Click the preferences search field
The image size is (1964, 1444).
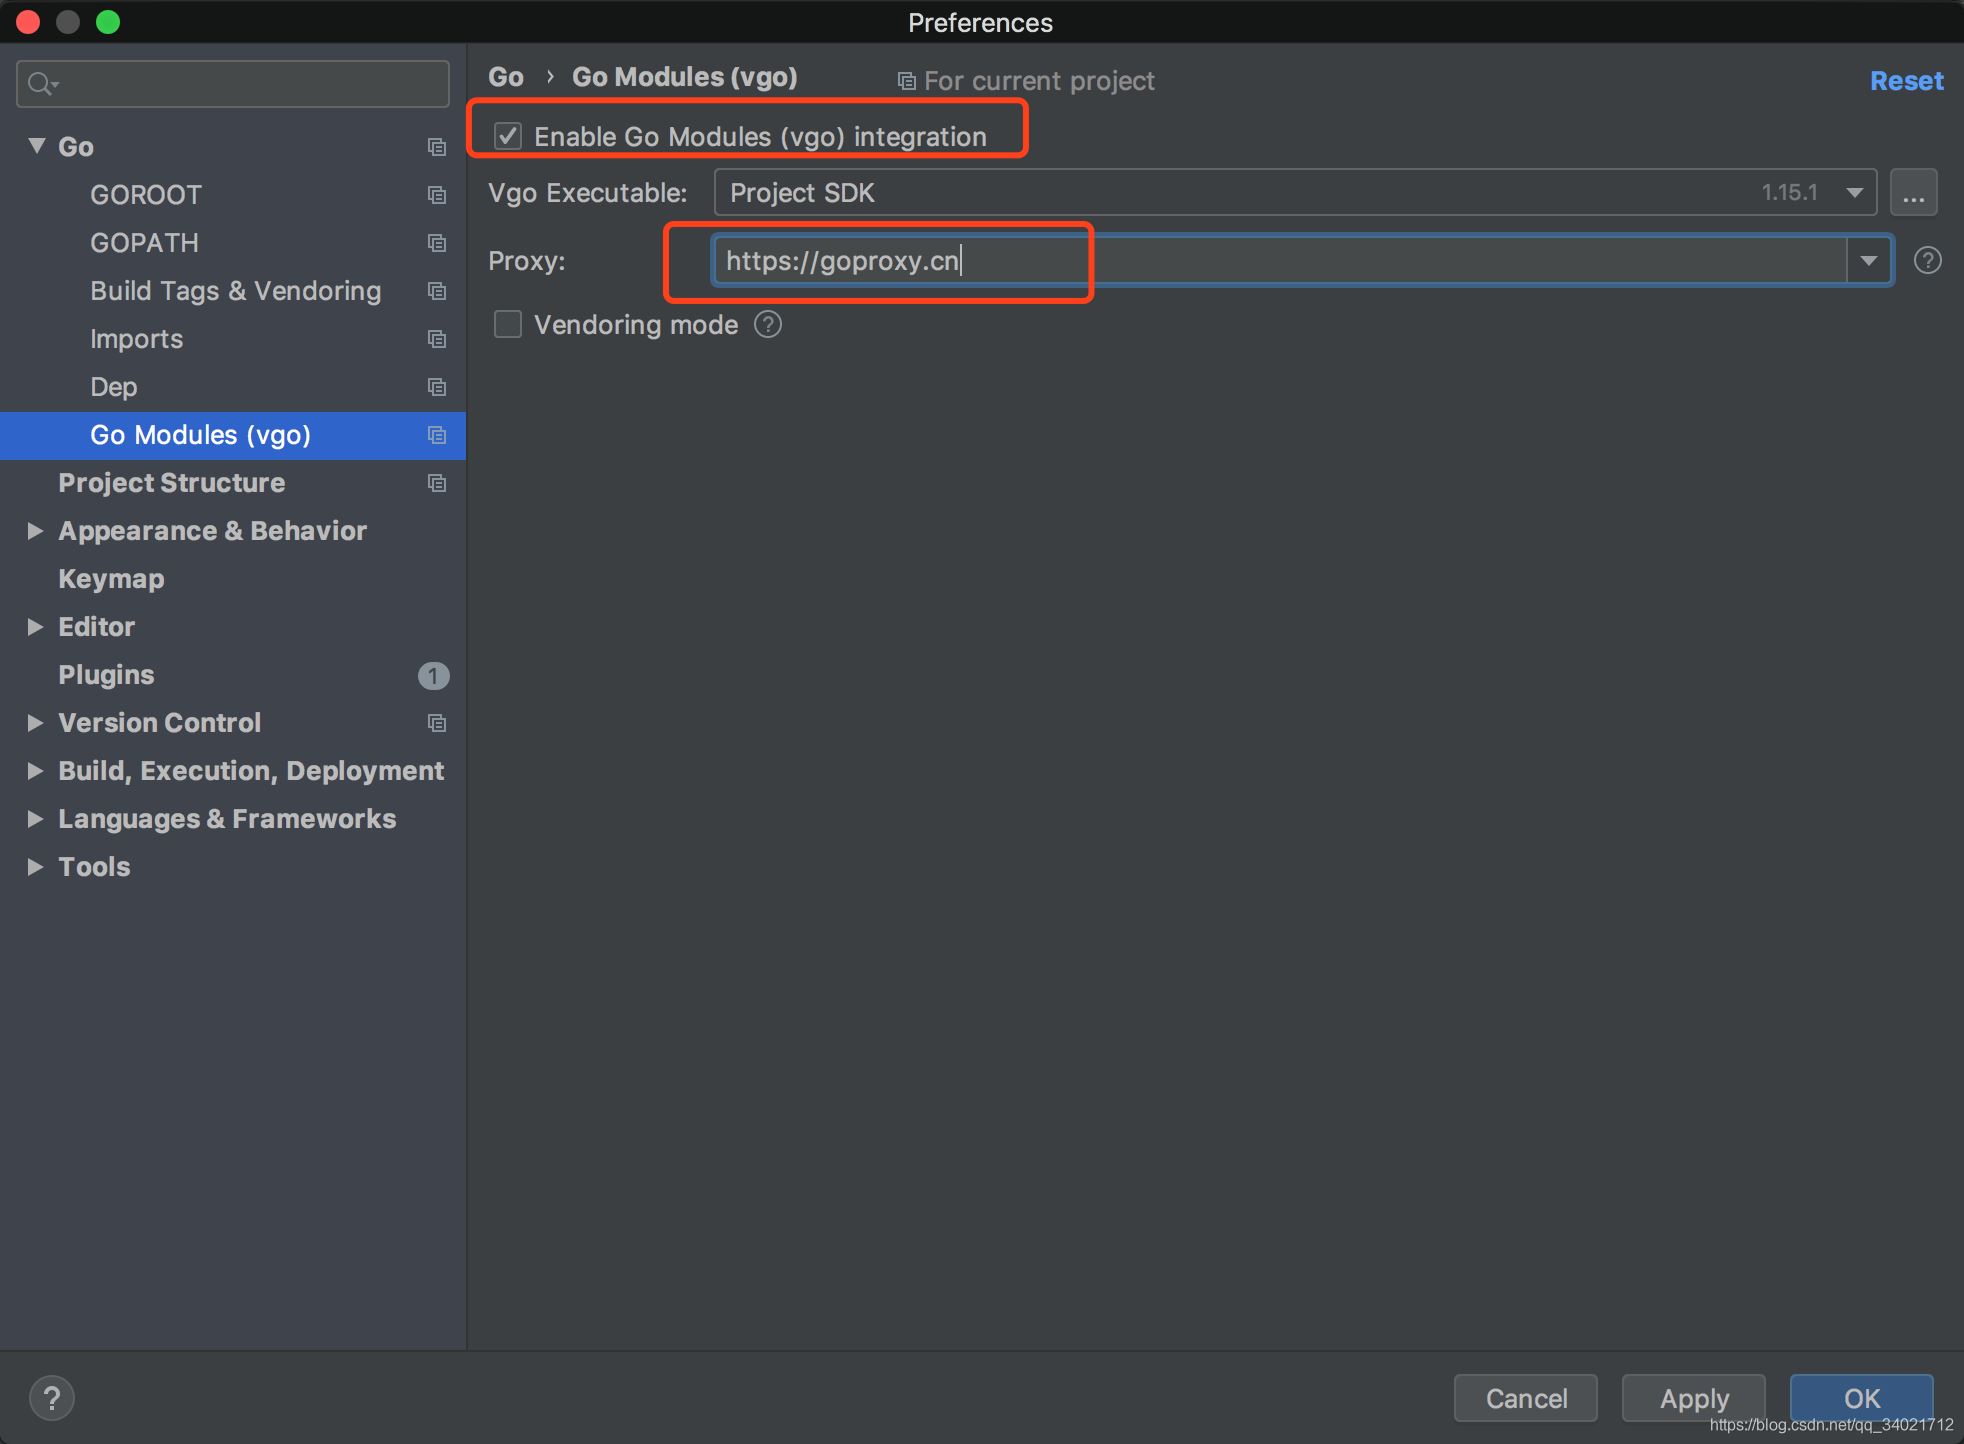click(x=250, y=84)
